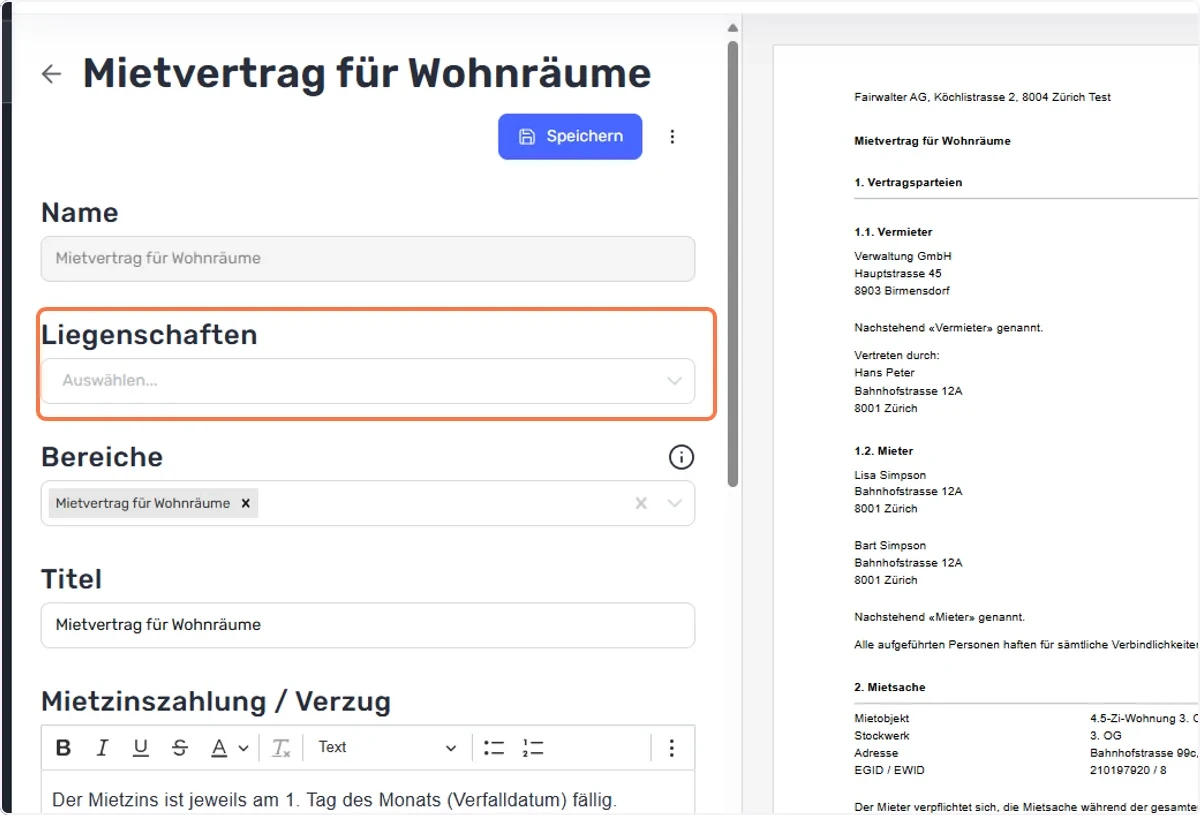Viewport: 1200px width, 815px height.
Task: Click '1.2. Mieter' heading in preview
Action: click(884, 451)
